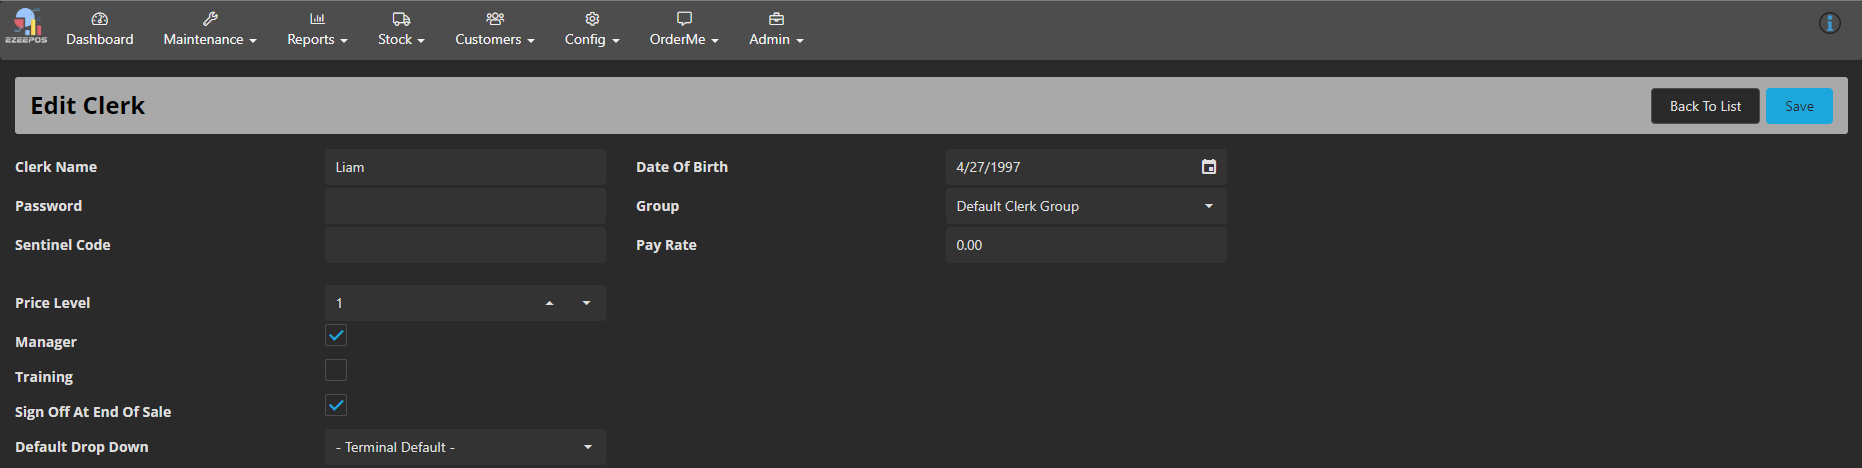The height and width of the screenshot is (468, 1862).
Task: Enable the Training checkbox
Action: point(336,371)
